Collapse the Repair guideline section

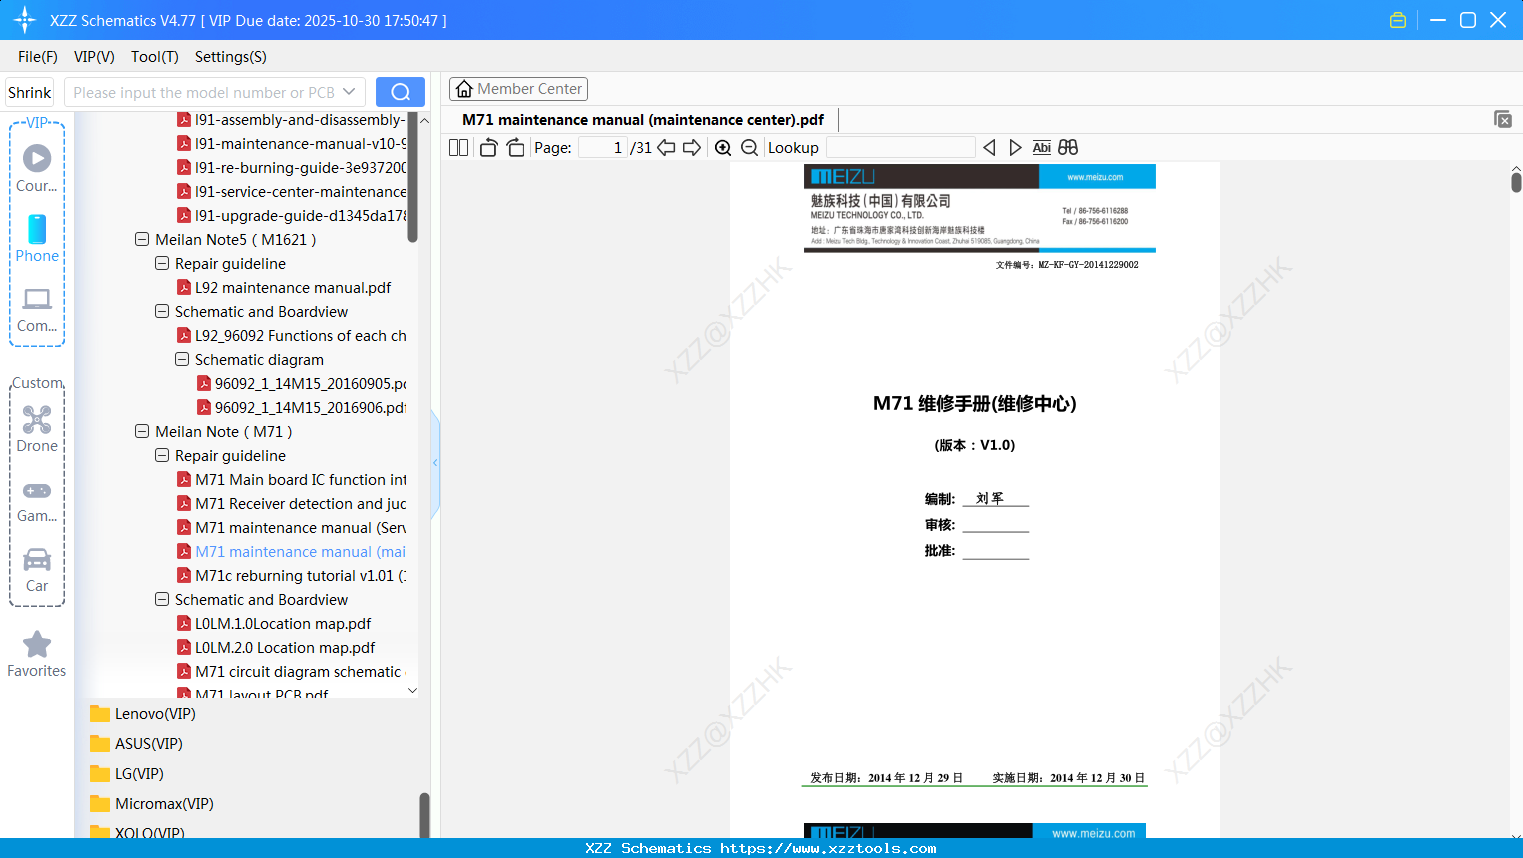162,455
